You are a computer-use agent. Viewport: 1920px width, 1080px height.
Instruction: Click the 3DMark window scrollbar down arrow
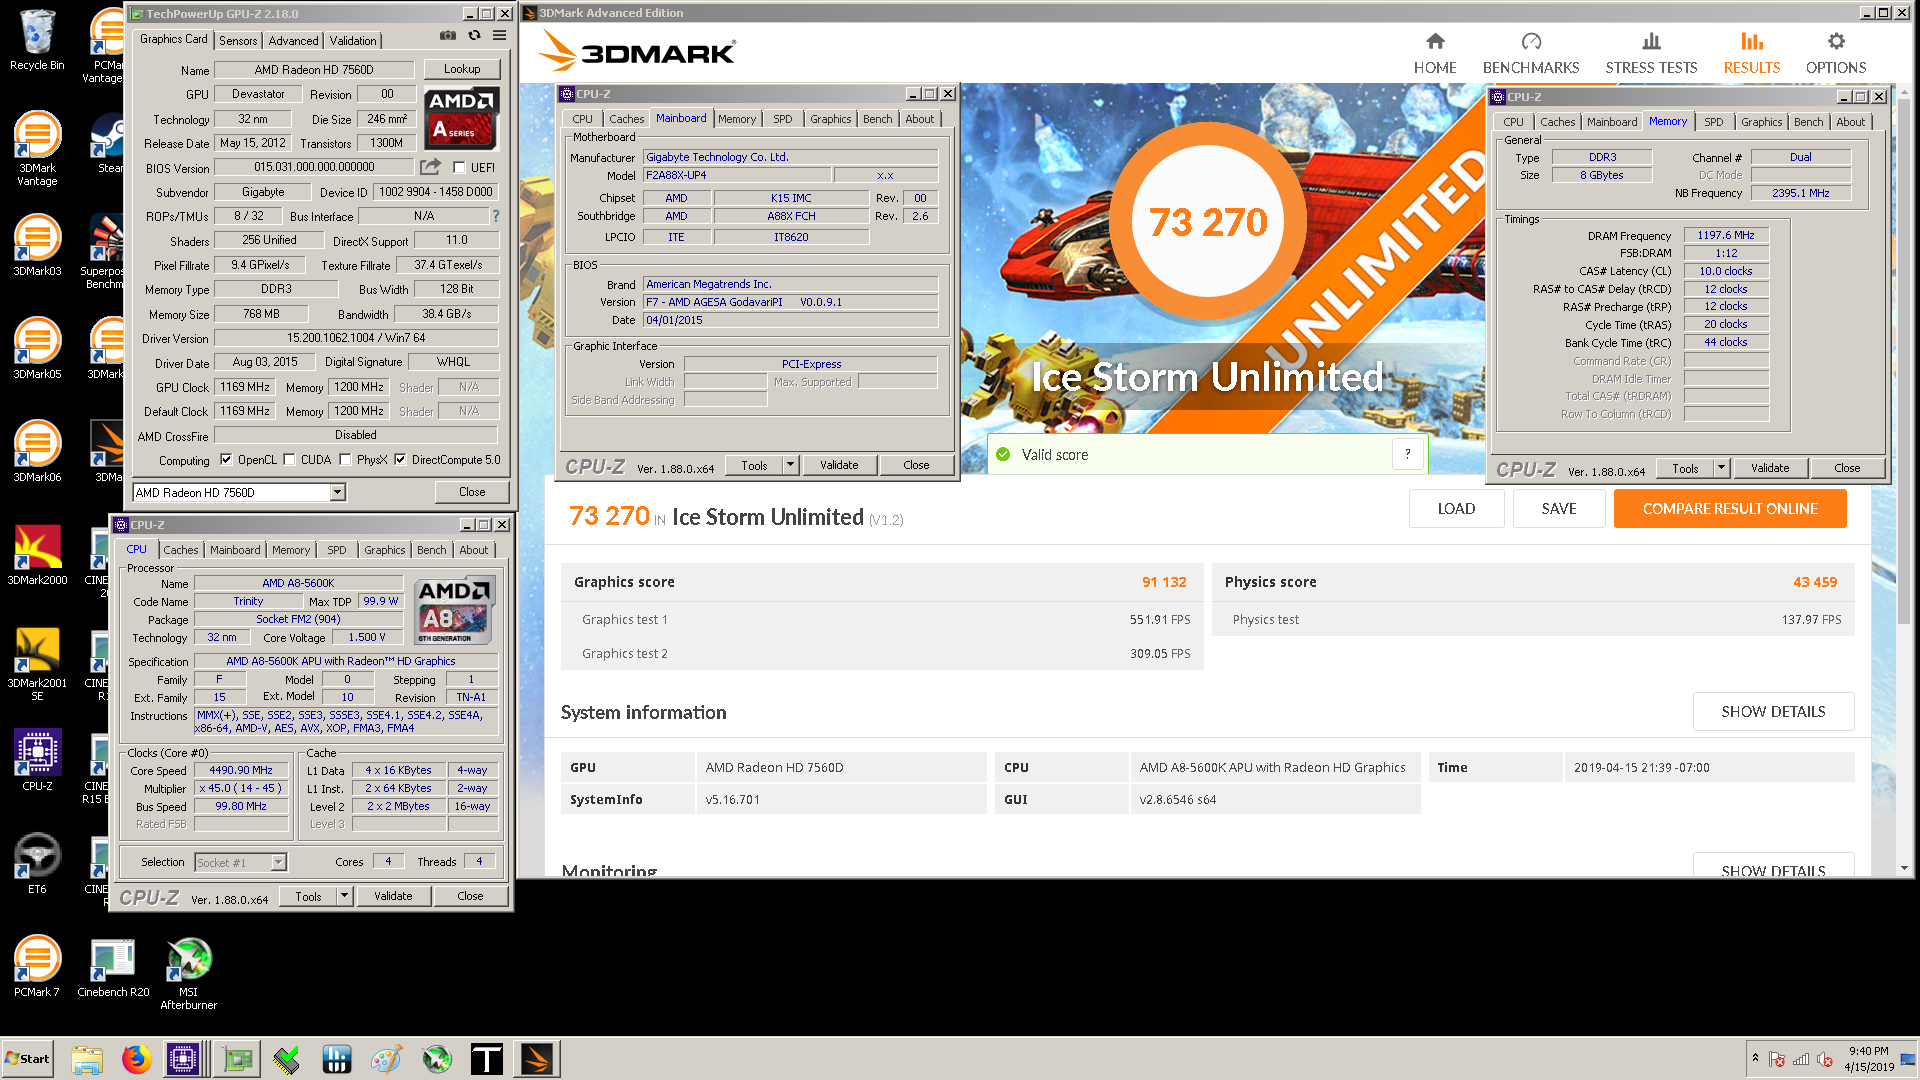point(1903,869)
